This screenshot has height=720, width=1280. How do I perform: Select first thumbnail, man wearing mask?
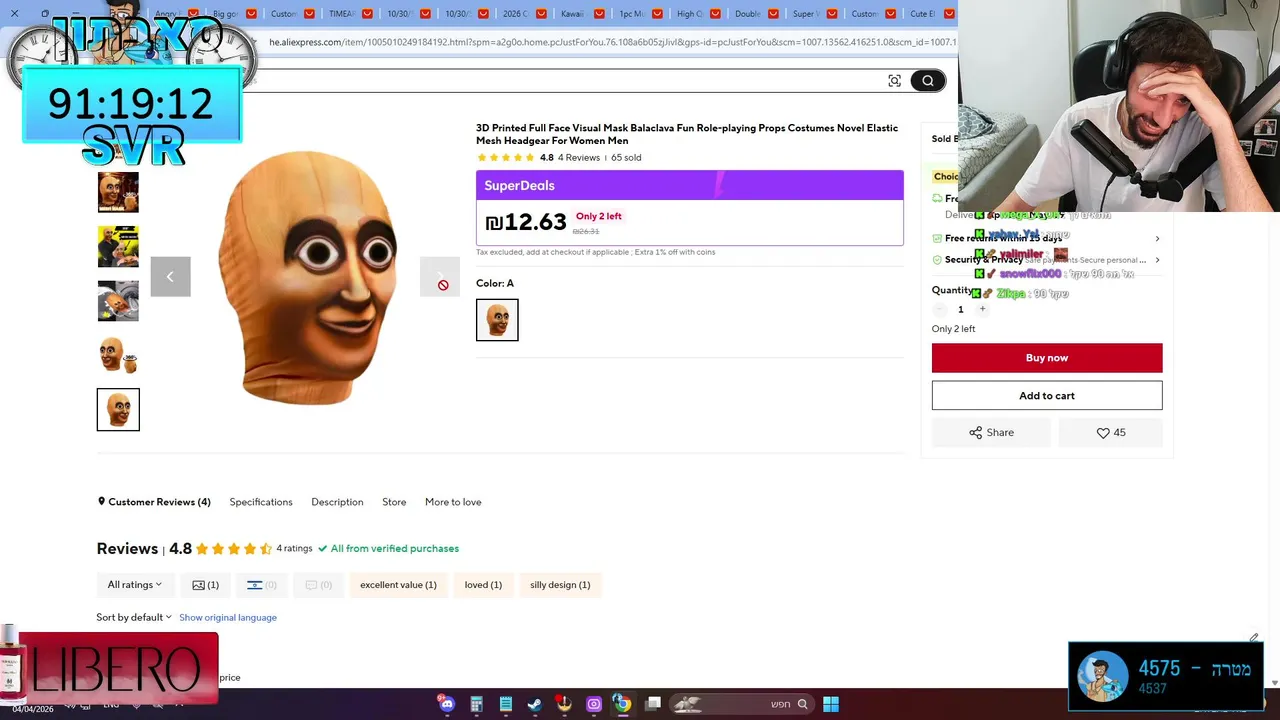[x=118, y=192]
